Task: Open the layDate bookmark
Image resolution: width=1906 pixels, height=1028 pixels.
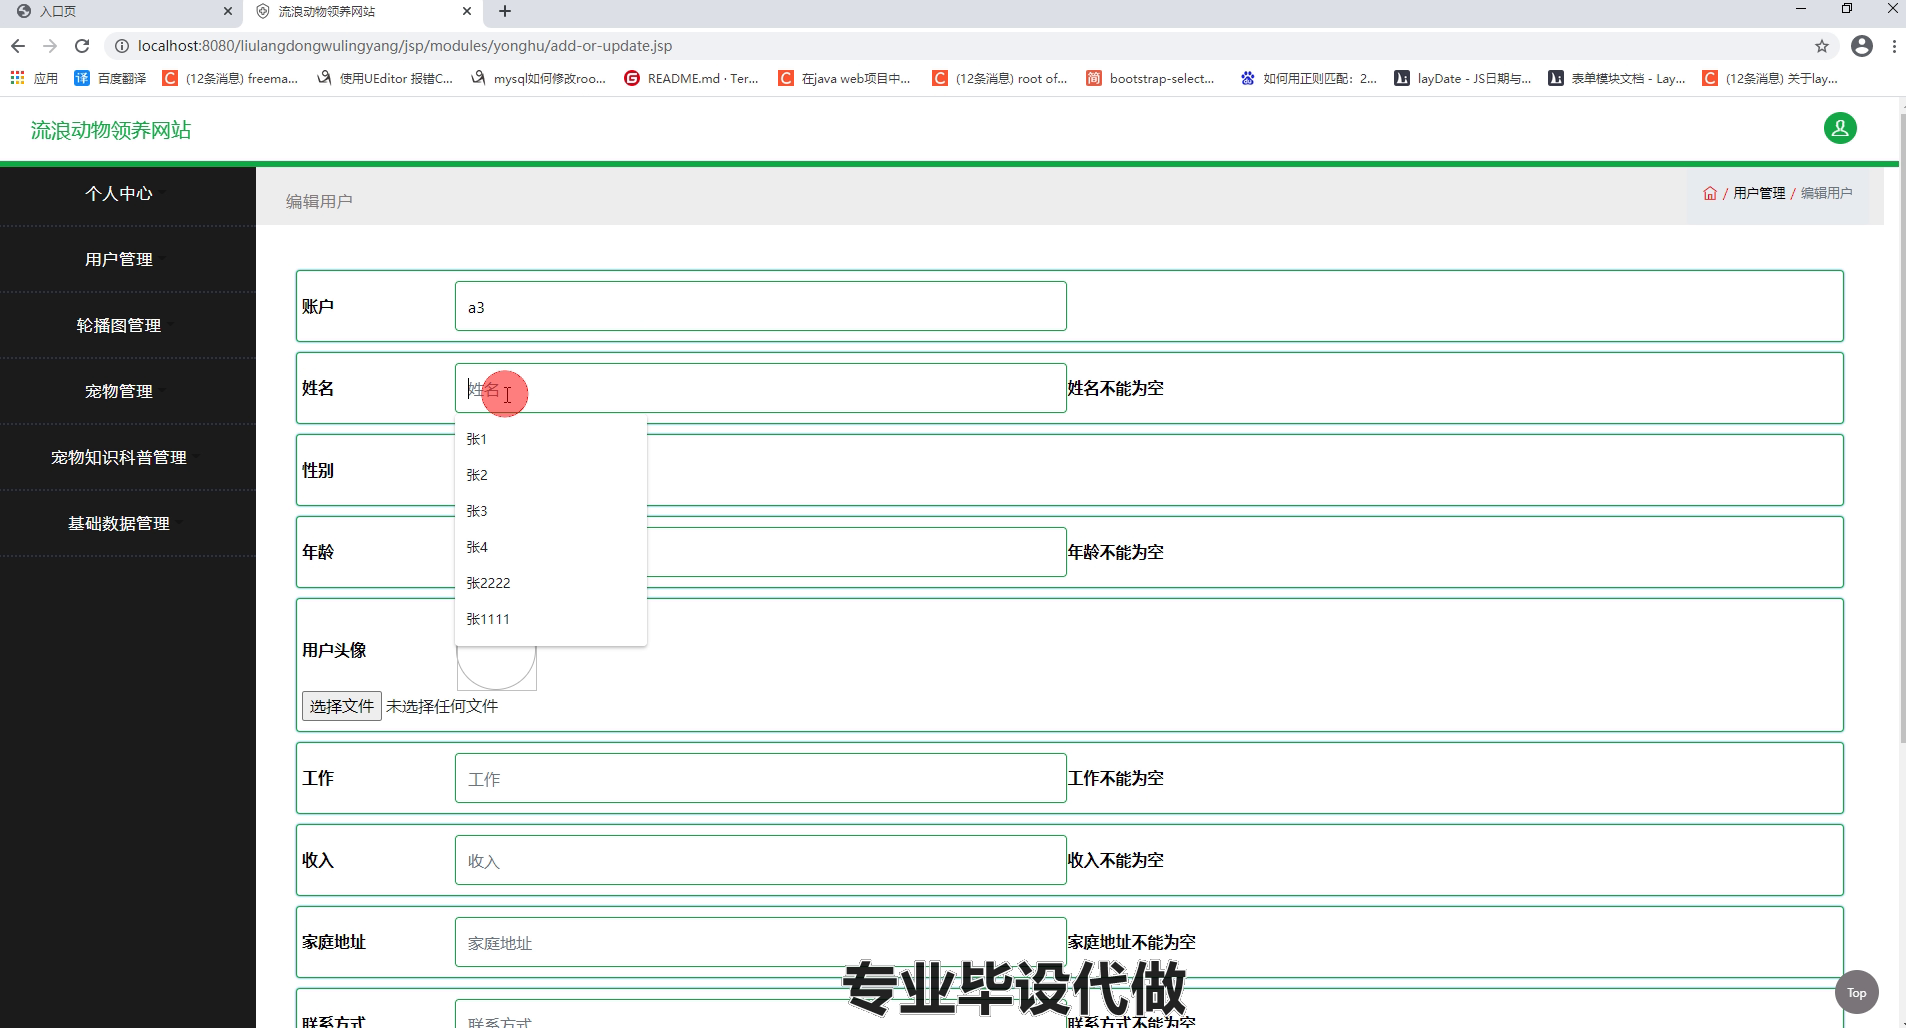Action: (1463, 78)
